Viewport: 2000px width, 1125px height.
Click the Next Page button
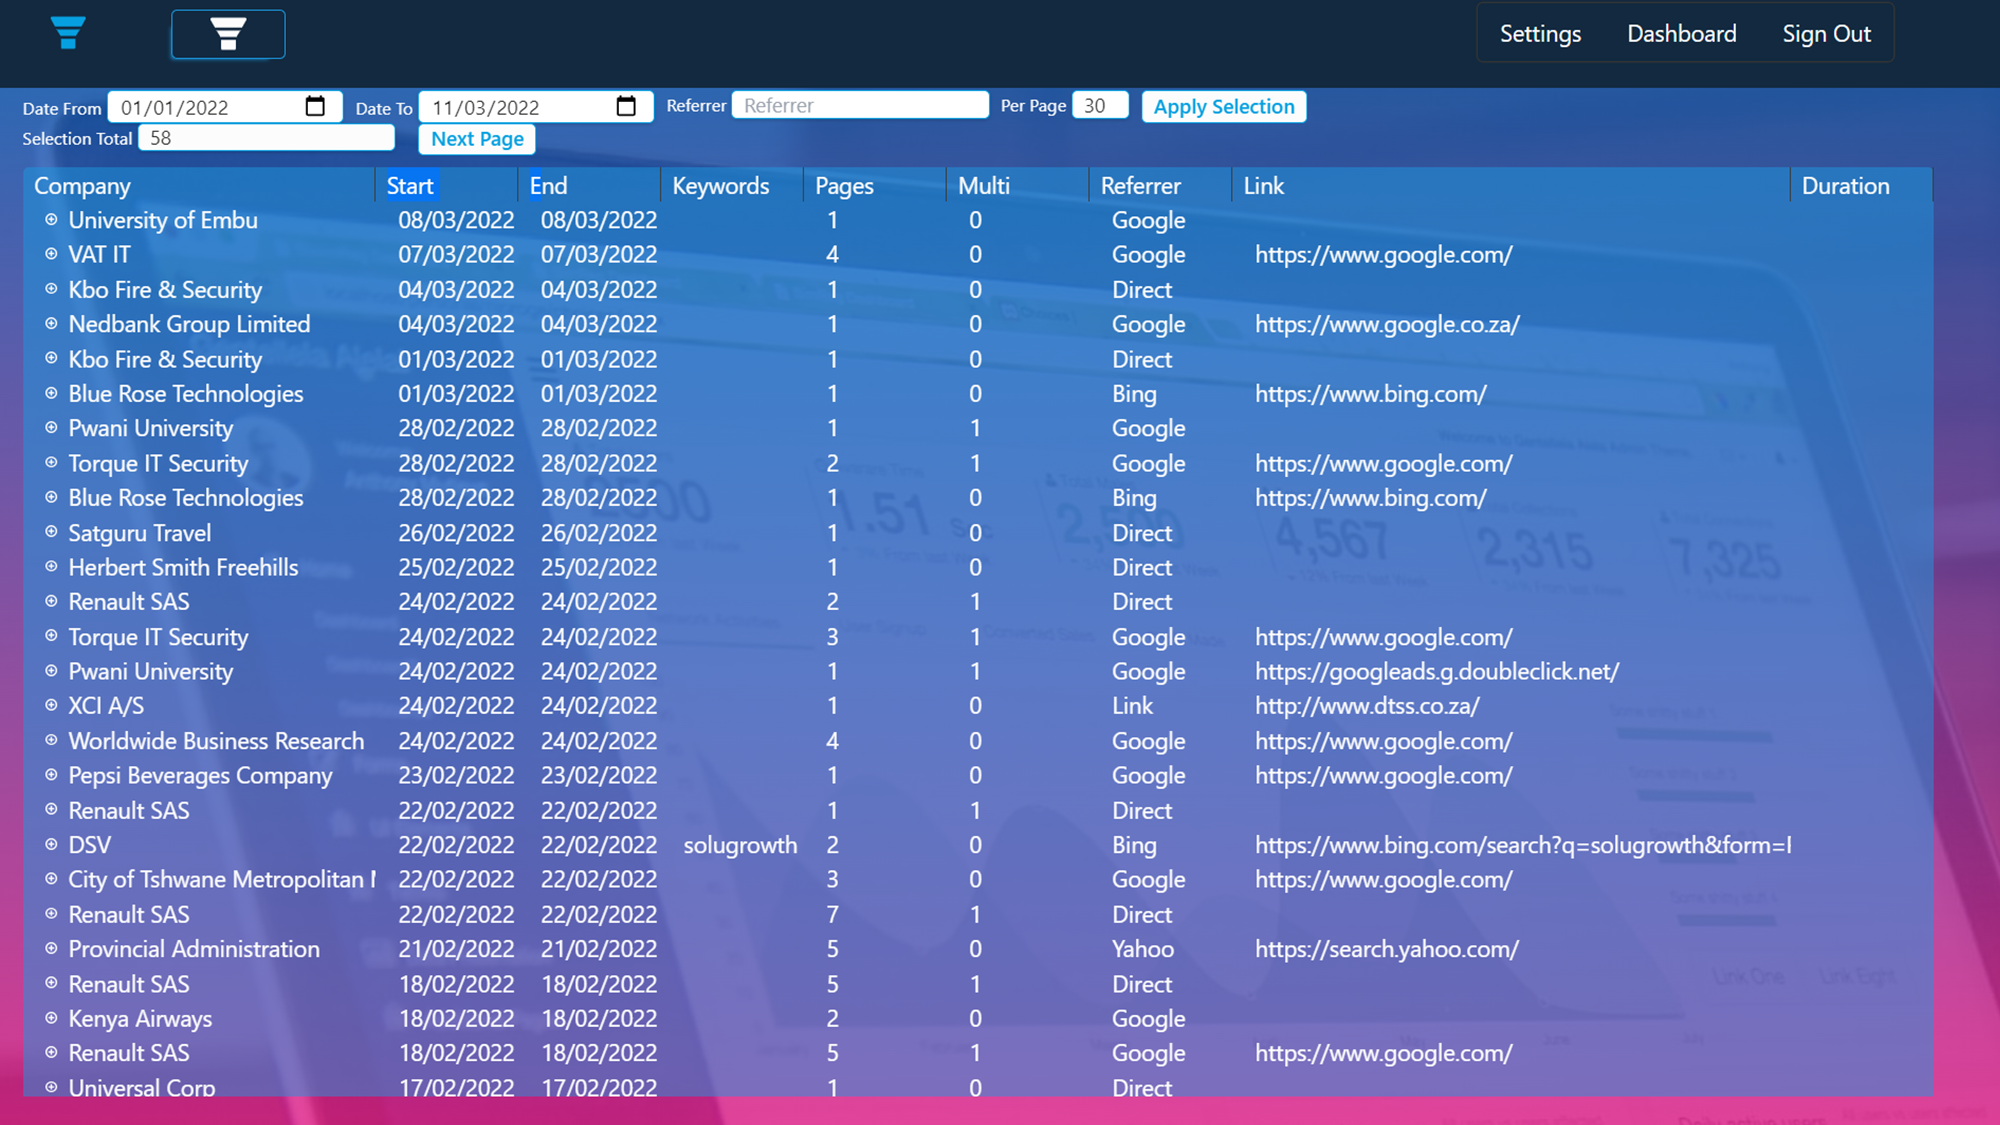[477, 139]
